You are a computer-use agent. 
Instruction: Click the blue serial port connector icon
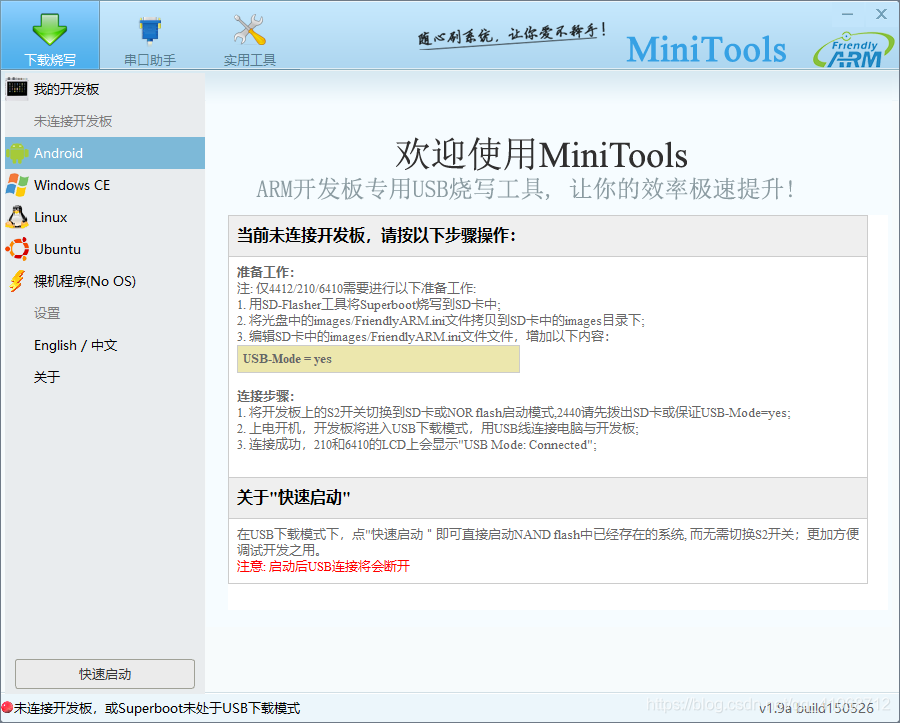coord(150,30)
